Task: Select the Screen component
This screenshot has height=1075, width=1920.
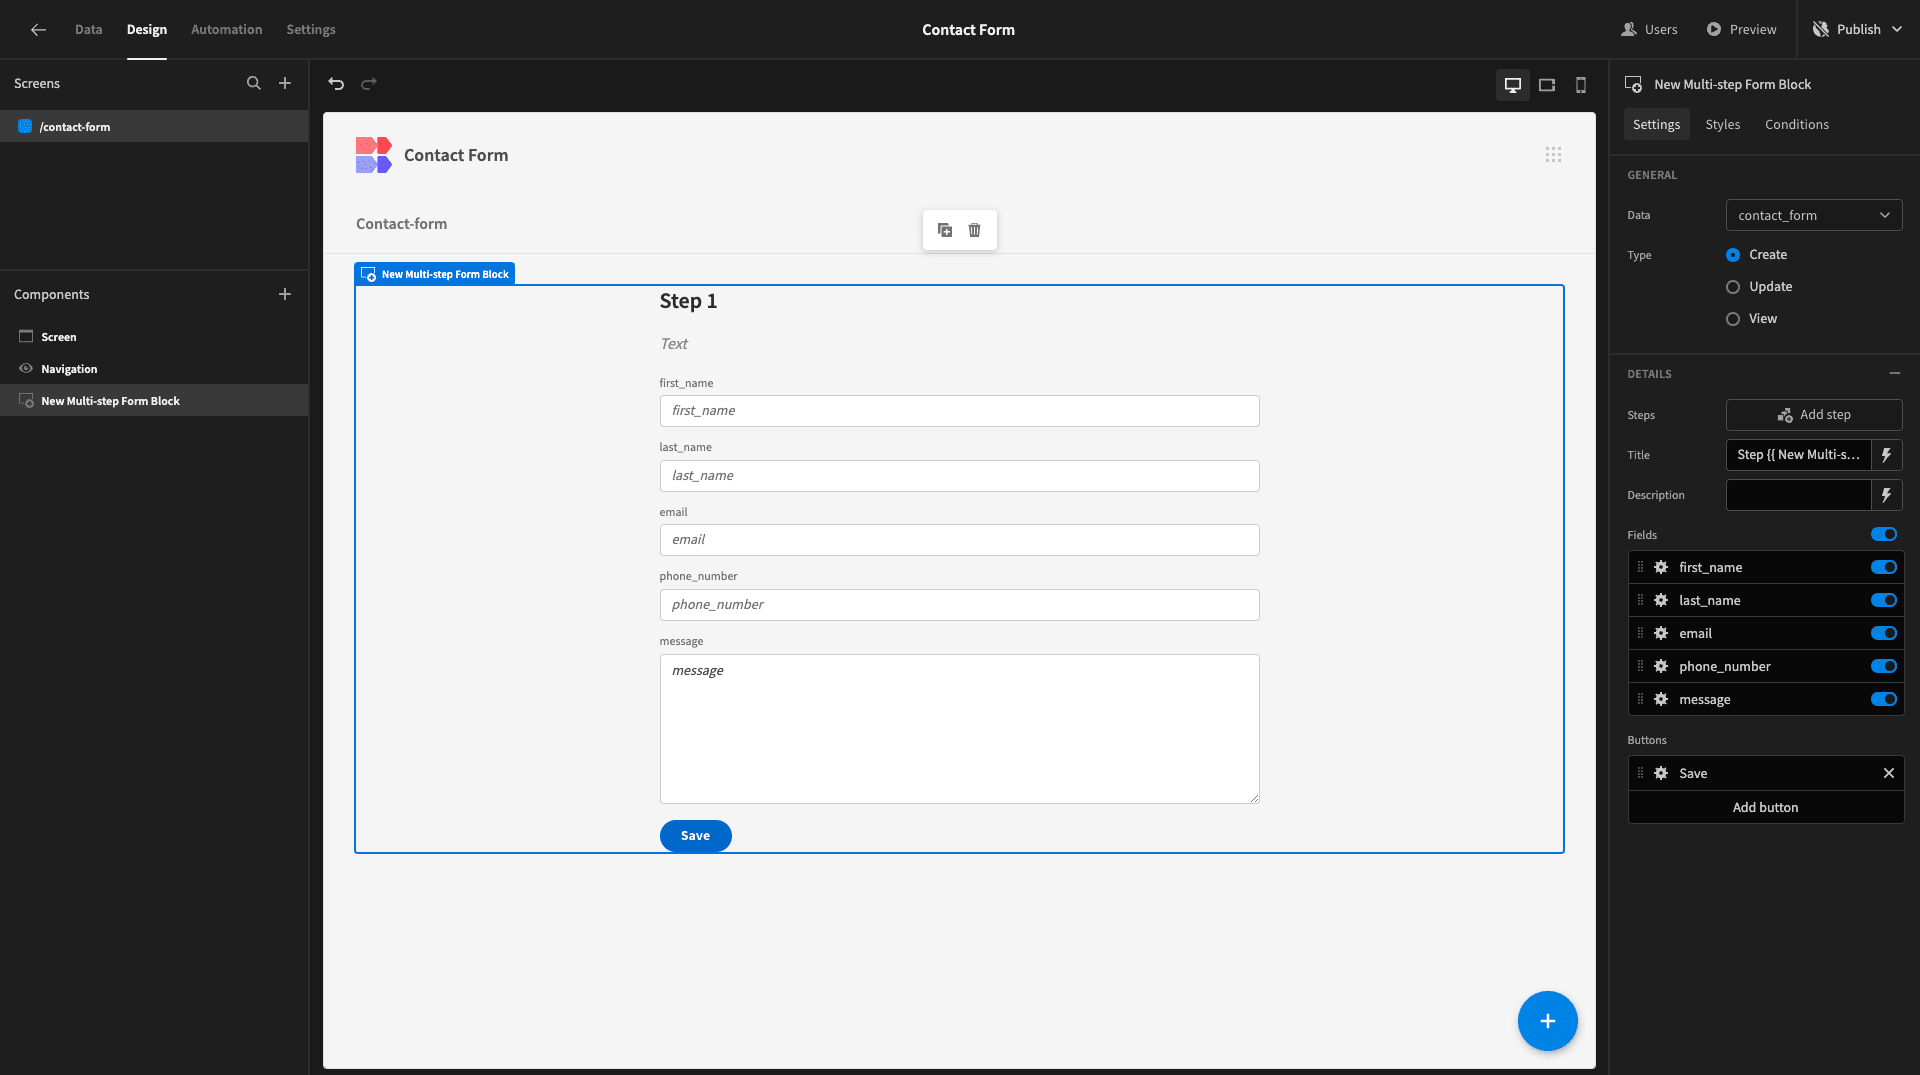Action: pyautogui.click(x=154, y=337)
